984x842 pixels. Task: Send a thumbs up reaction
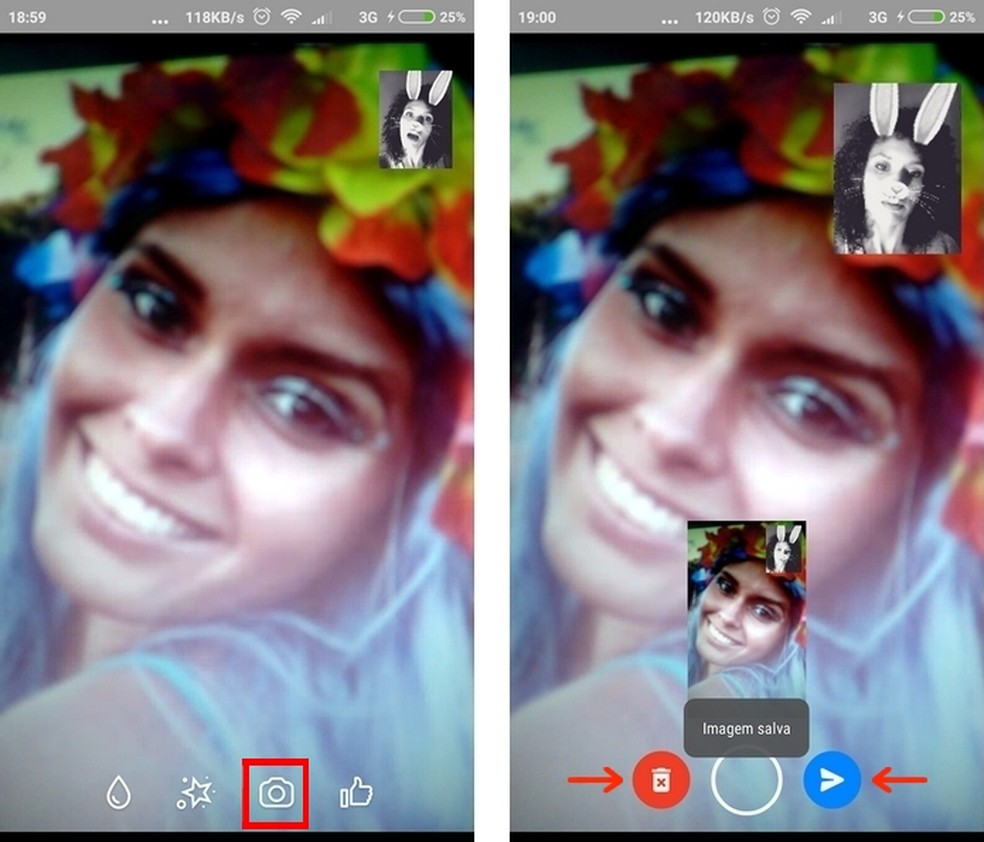354,792
